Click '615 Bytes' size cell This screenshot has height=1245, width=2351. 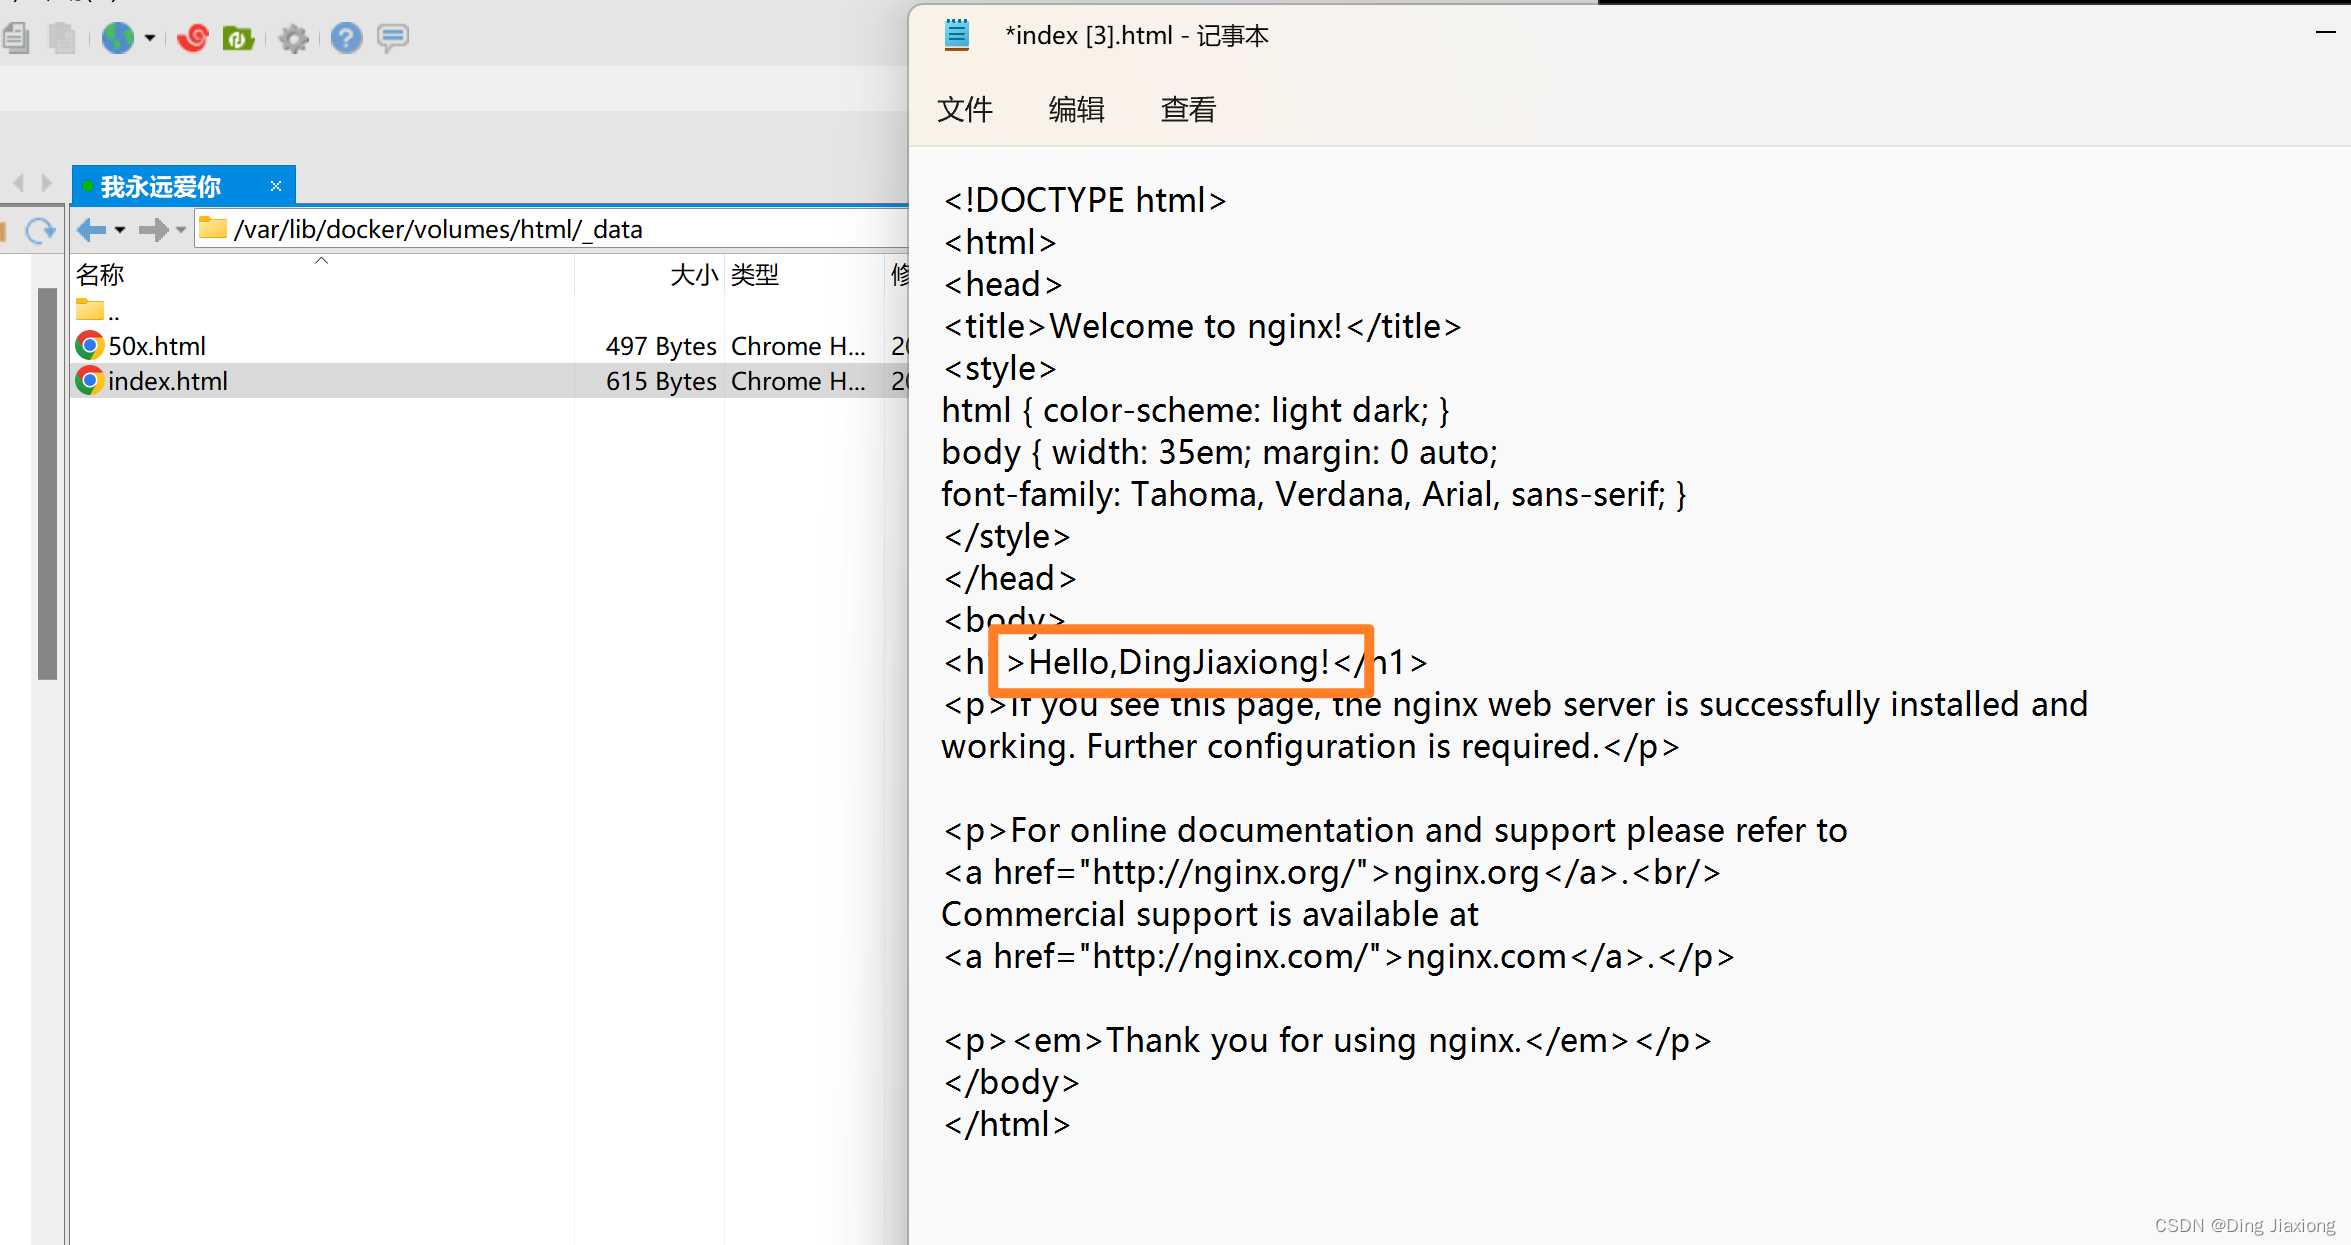tap(661, 381)
